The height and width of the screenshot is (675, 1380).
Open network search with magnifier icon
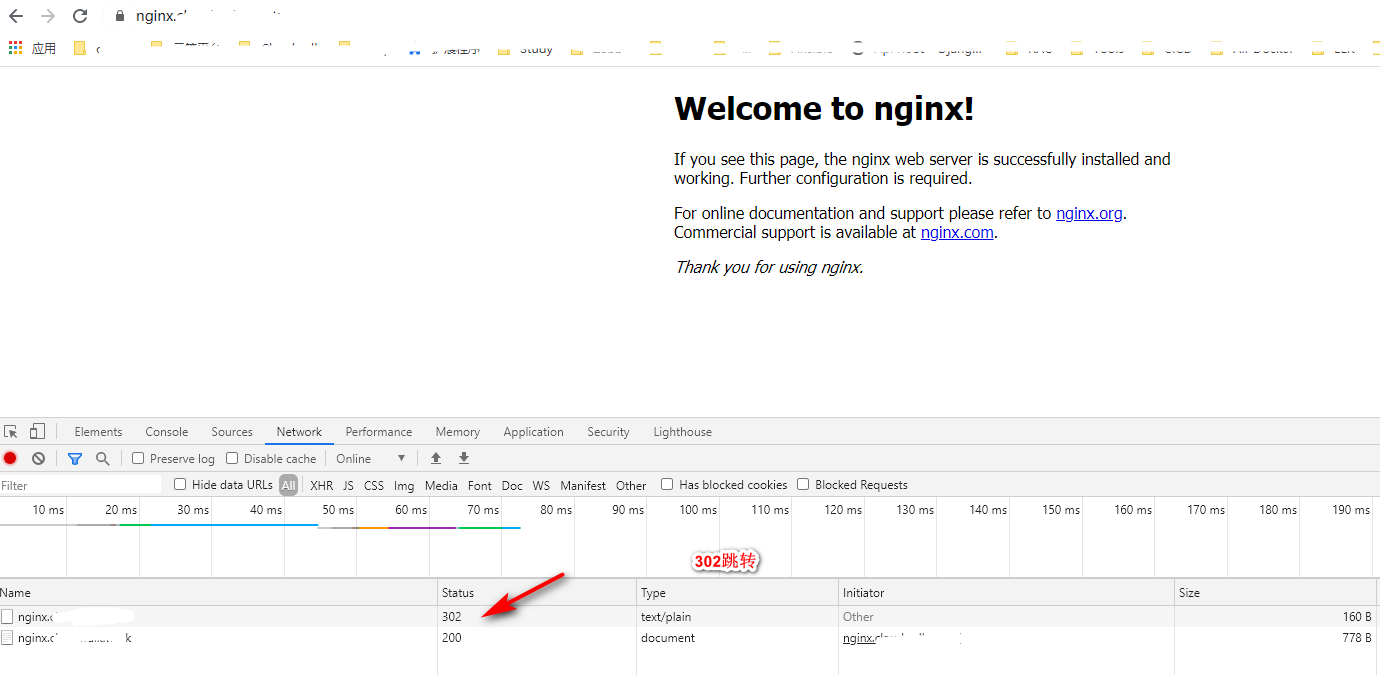(x=102, y=458)
